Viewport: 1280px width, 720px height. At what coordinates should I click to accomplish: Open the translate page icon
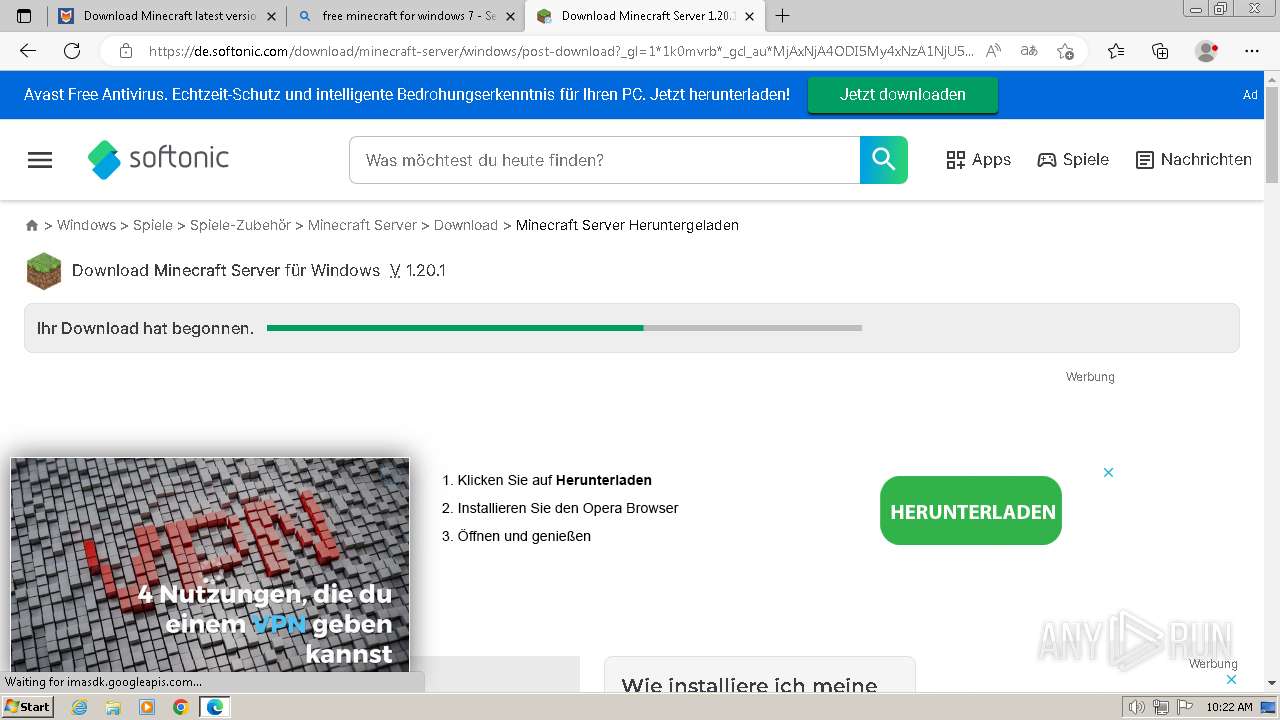(x=1028, y=51)
